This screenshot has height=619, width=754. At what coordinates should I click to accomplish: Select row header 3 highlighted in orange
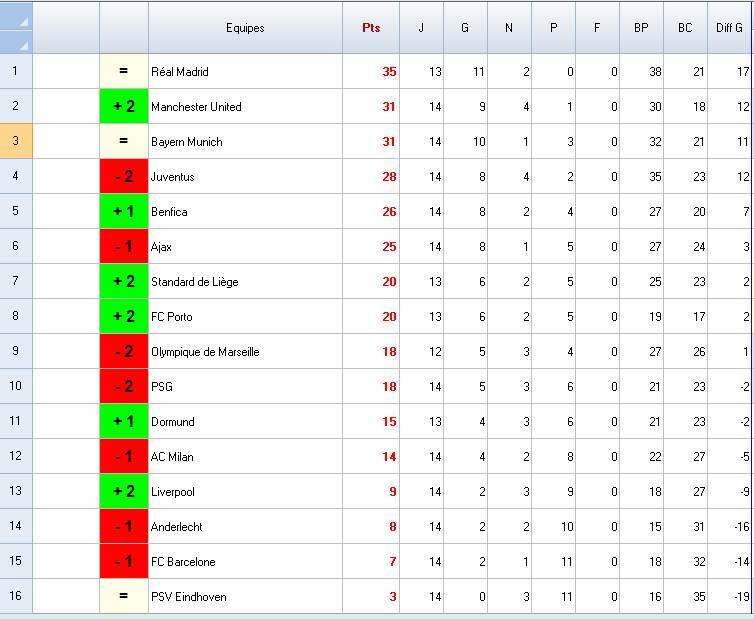[16, 141]
